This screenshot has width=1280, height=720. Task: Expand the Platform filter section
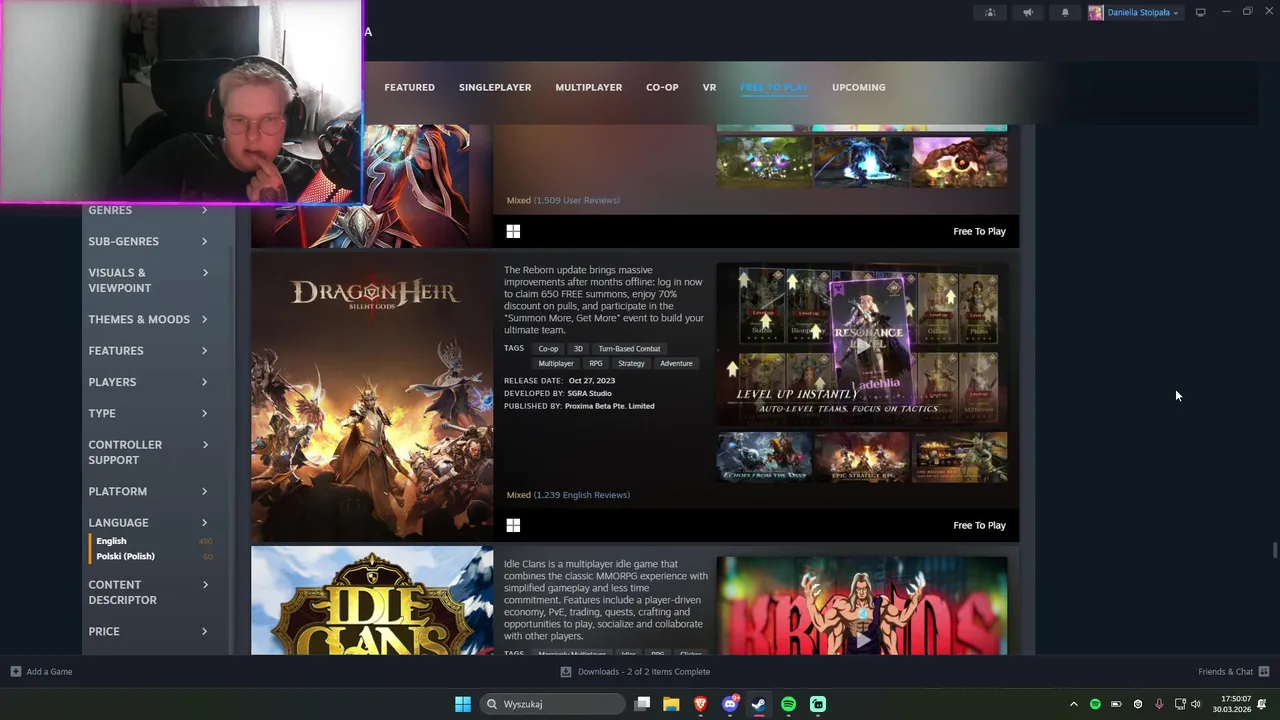[148, 491]
